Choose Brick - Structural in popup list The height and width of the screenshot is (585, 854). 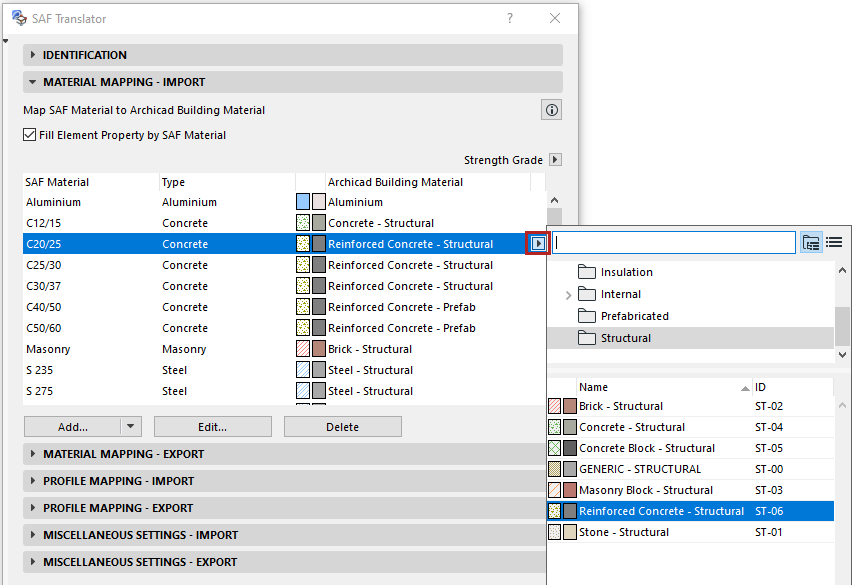point(691,406)
